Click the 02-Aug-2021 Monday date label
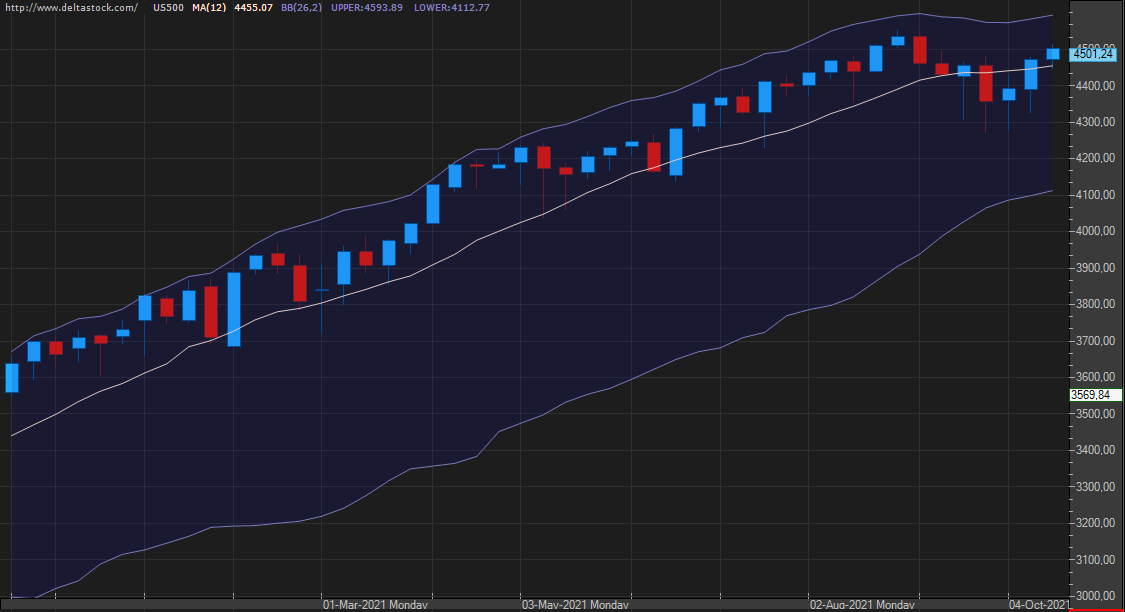This screenshot has width=1125, height=612. tap(862, 605)
